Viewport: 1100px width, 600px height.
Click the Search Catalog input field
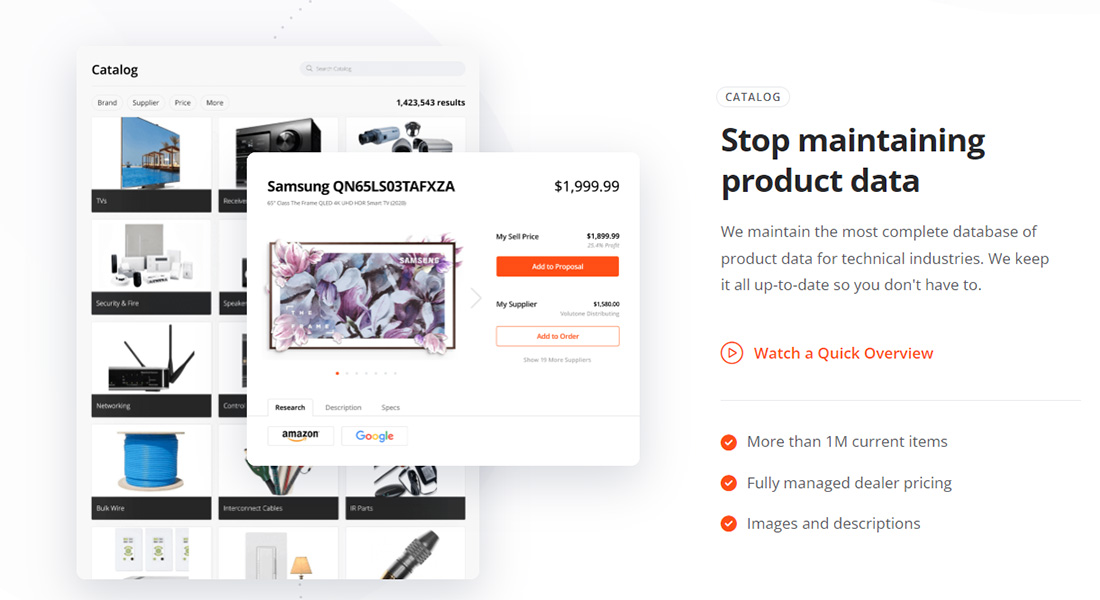382,69
